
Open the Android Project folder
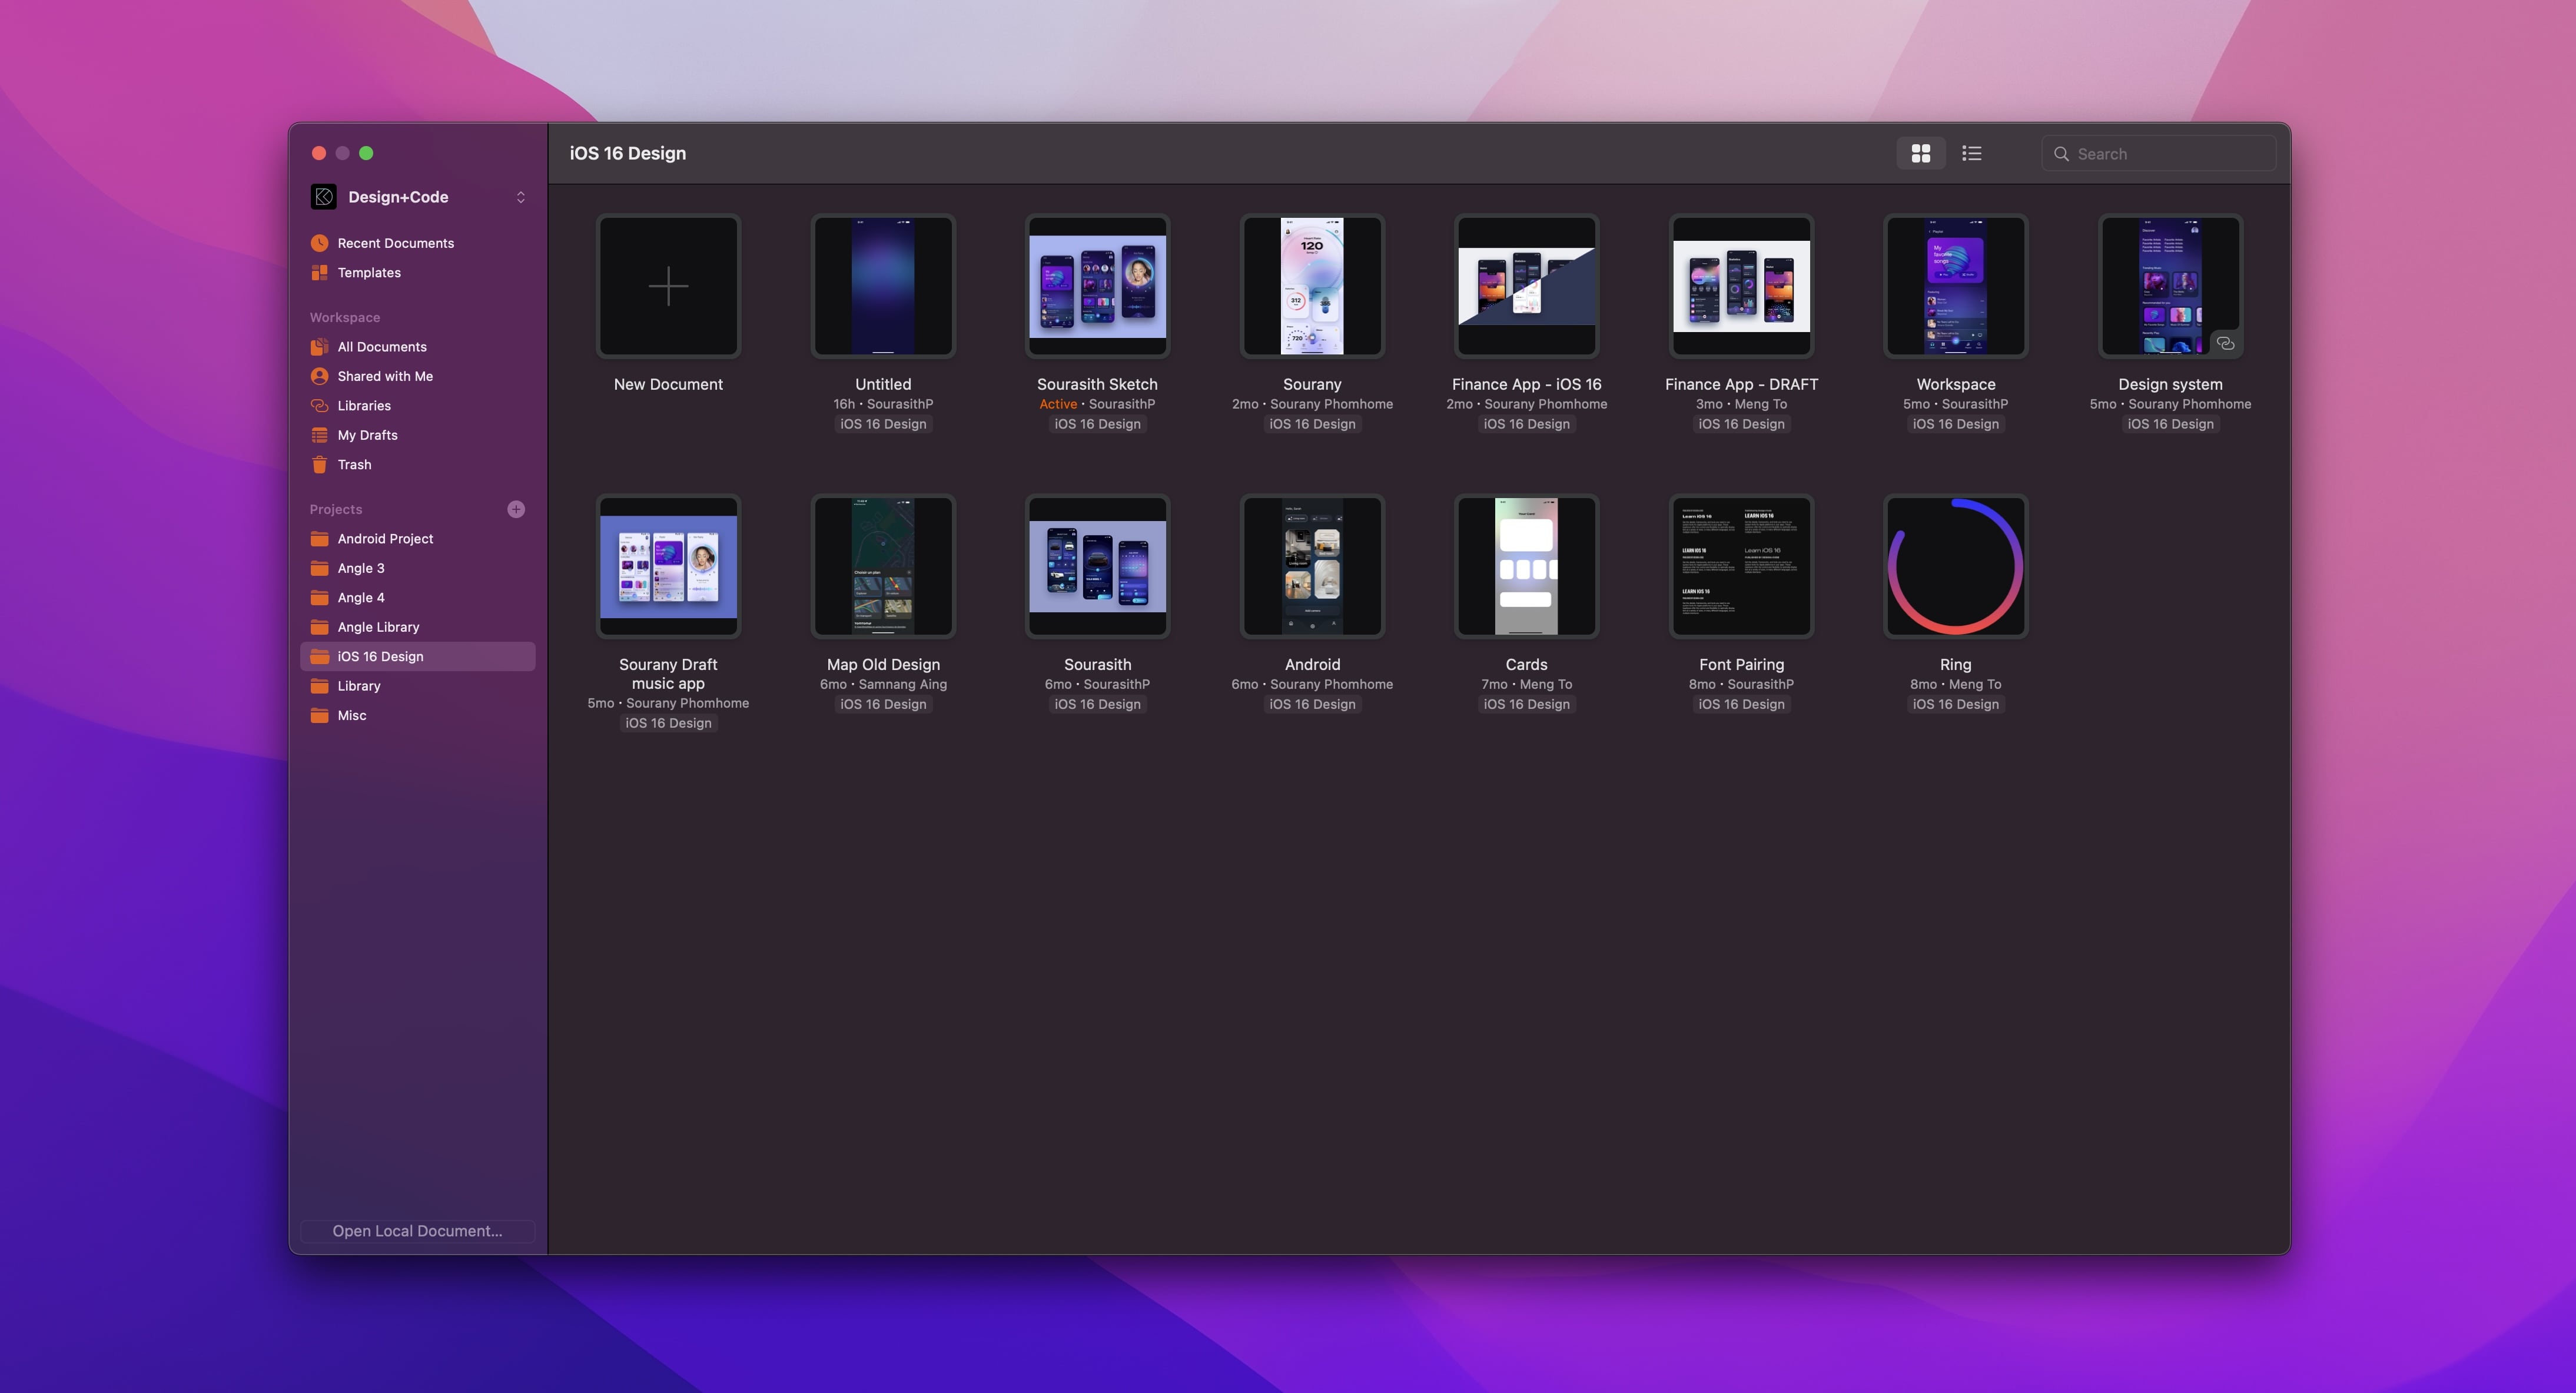click(384, 538)
